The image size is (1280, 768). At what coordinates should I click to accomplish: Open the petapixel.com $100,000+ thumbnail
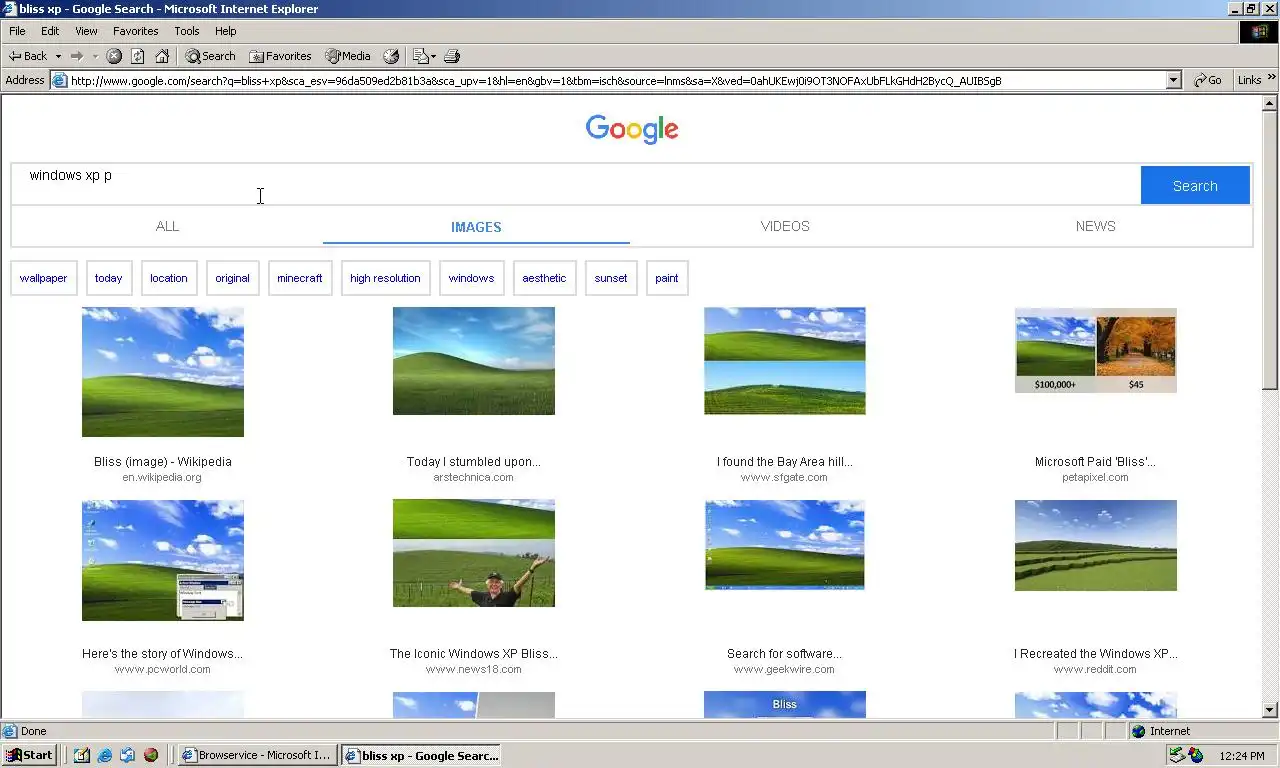1096,350
